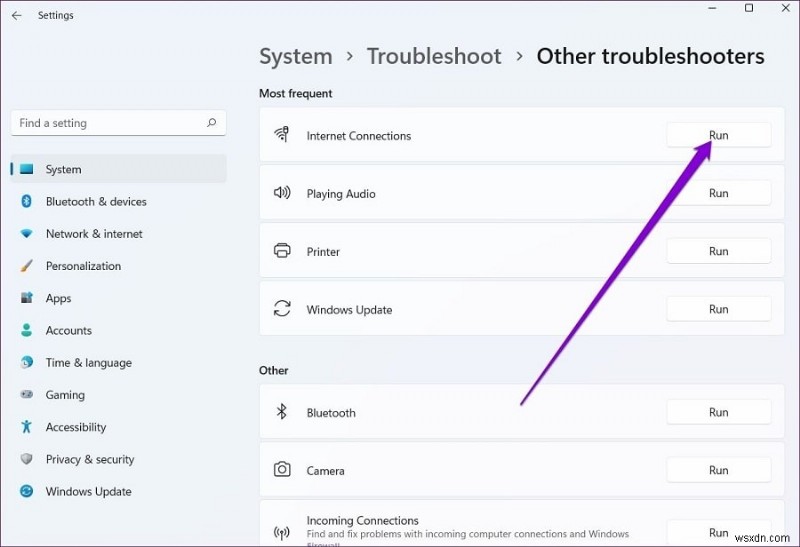This screenshot has height=547, width=800.
Task: Click the Windows Update troubleshooter label
Action: [x=349, y=310]
